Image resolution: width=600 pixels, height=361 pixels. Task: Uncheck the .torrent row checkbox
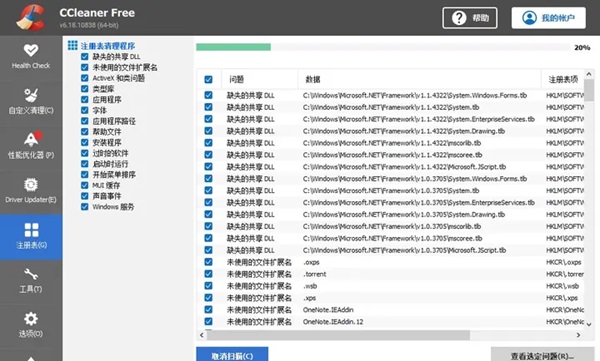[208, 274]
